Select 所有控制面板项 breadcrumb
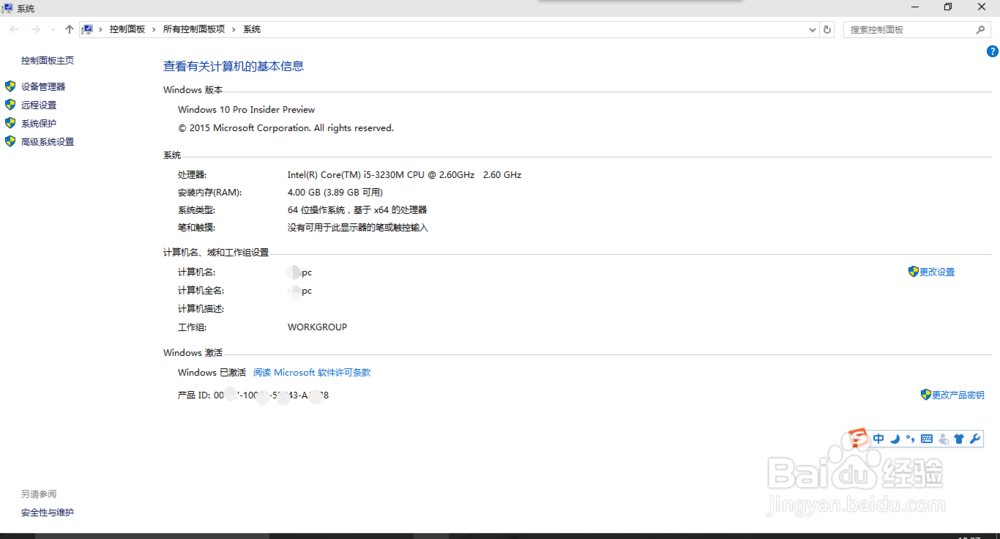The width and height of the screenshot is (1000, 539). click(x=194, y=29)
